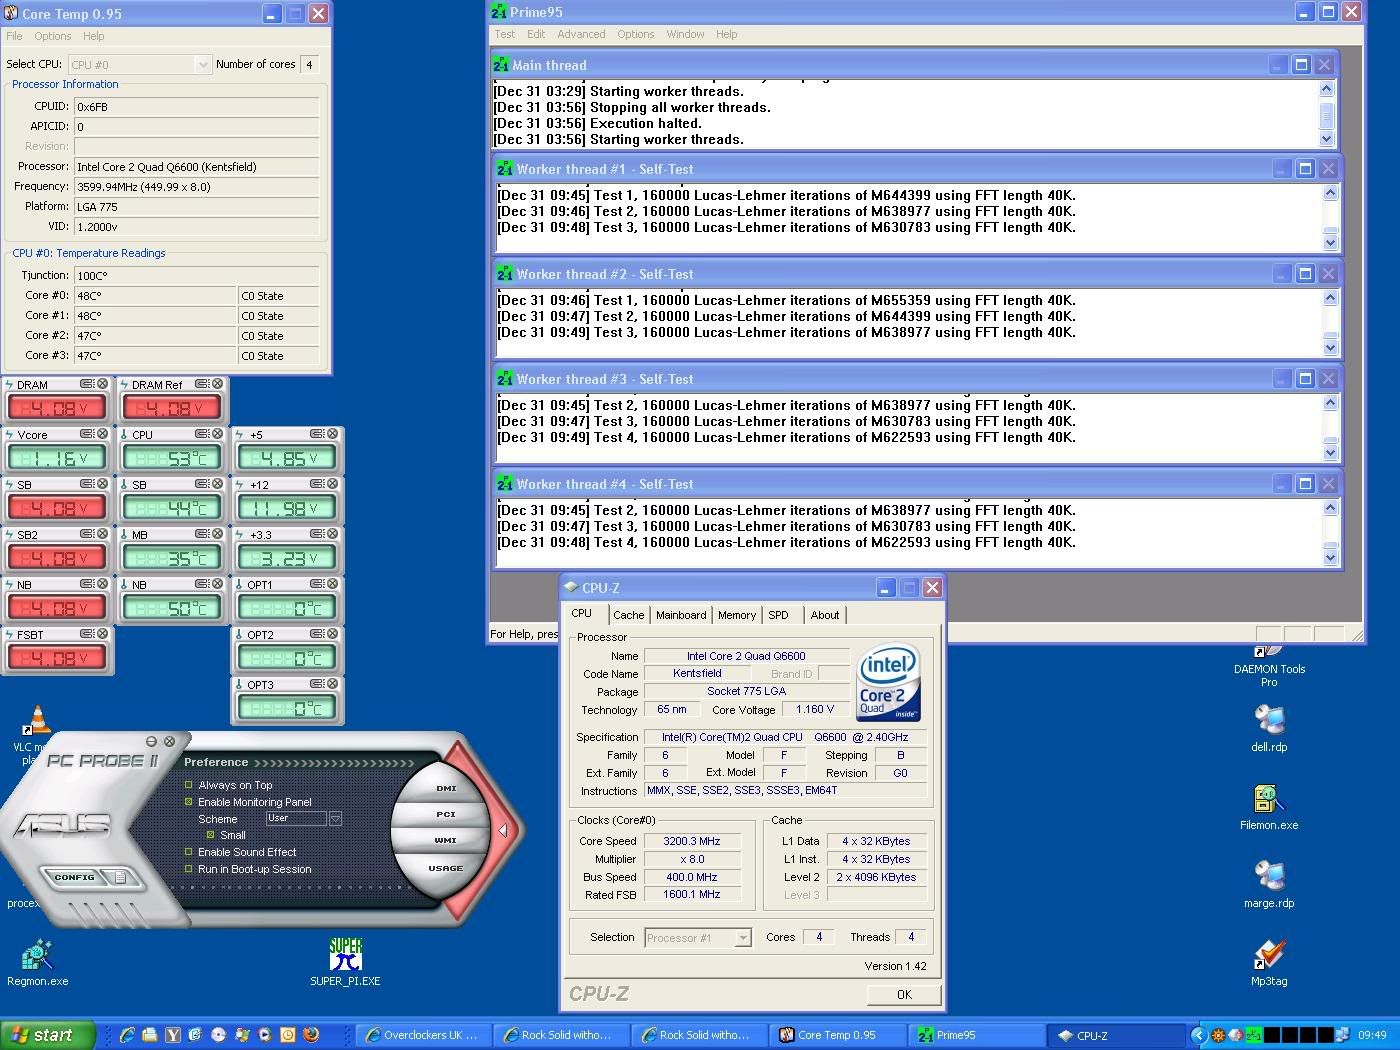Open the Scheme User dropdown in PC Probe
1400x1050 pixels.
[335, 818]
